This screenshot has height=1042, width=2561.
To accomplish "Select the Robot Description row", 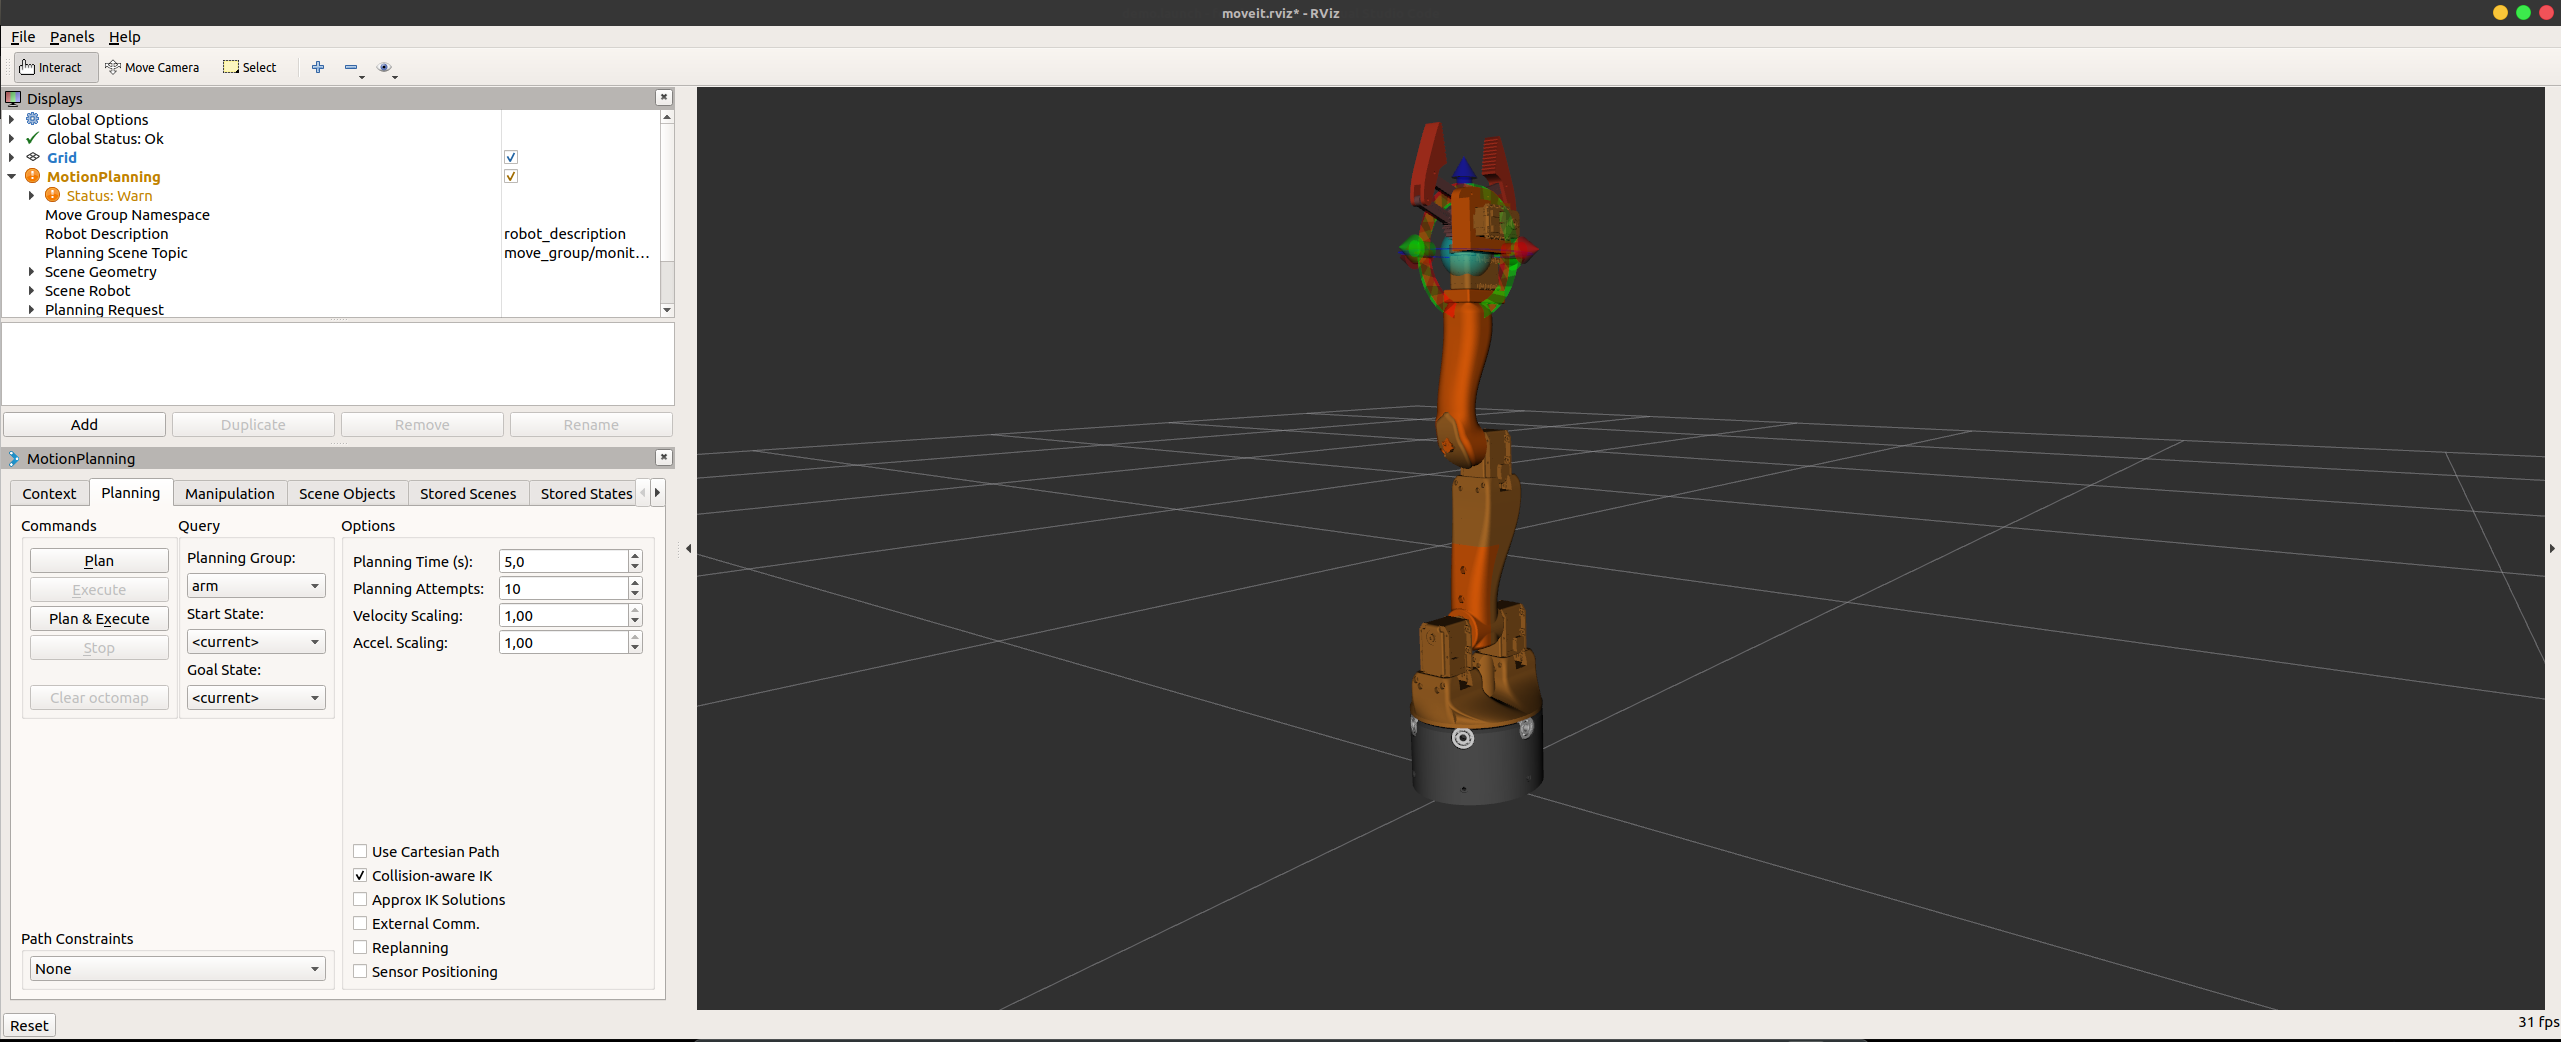I will (330, 233).
